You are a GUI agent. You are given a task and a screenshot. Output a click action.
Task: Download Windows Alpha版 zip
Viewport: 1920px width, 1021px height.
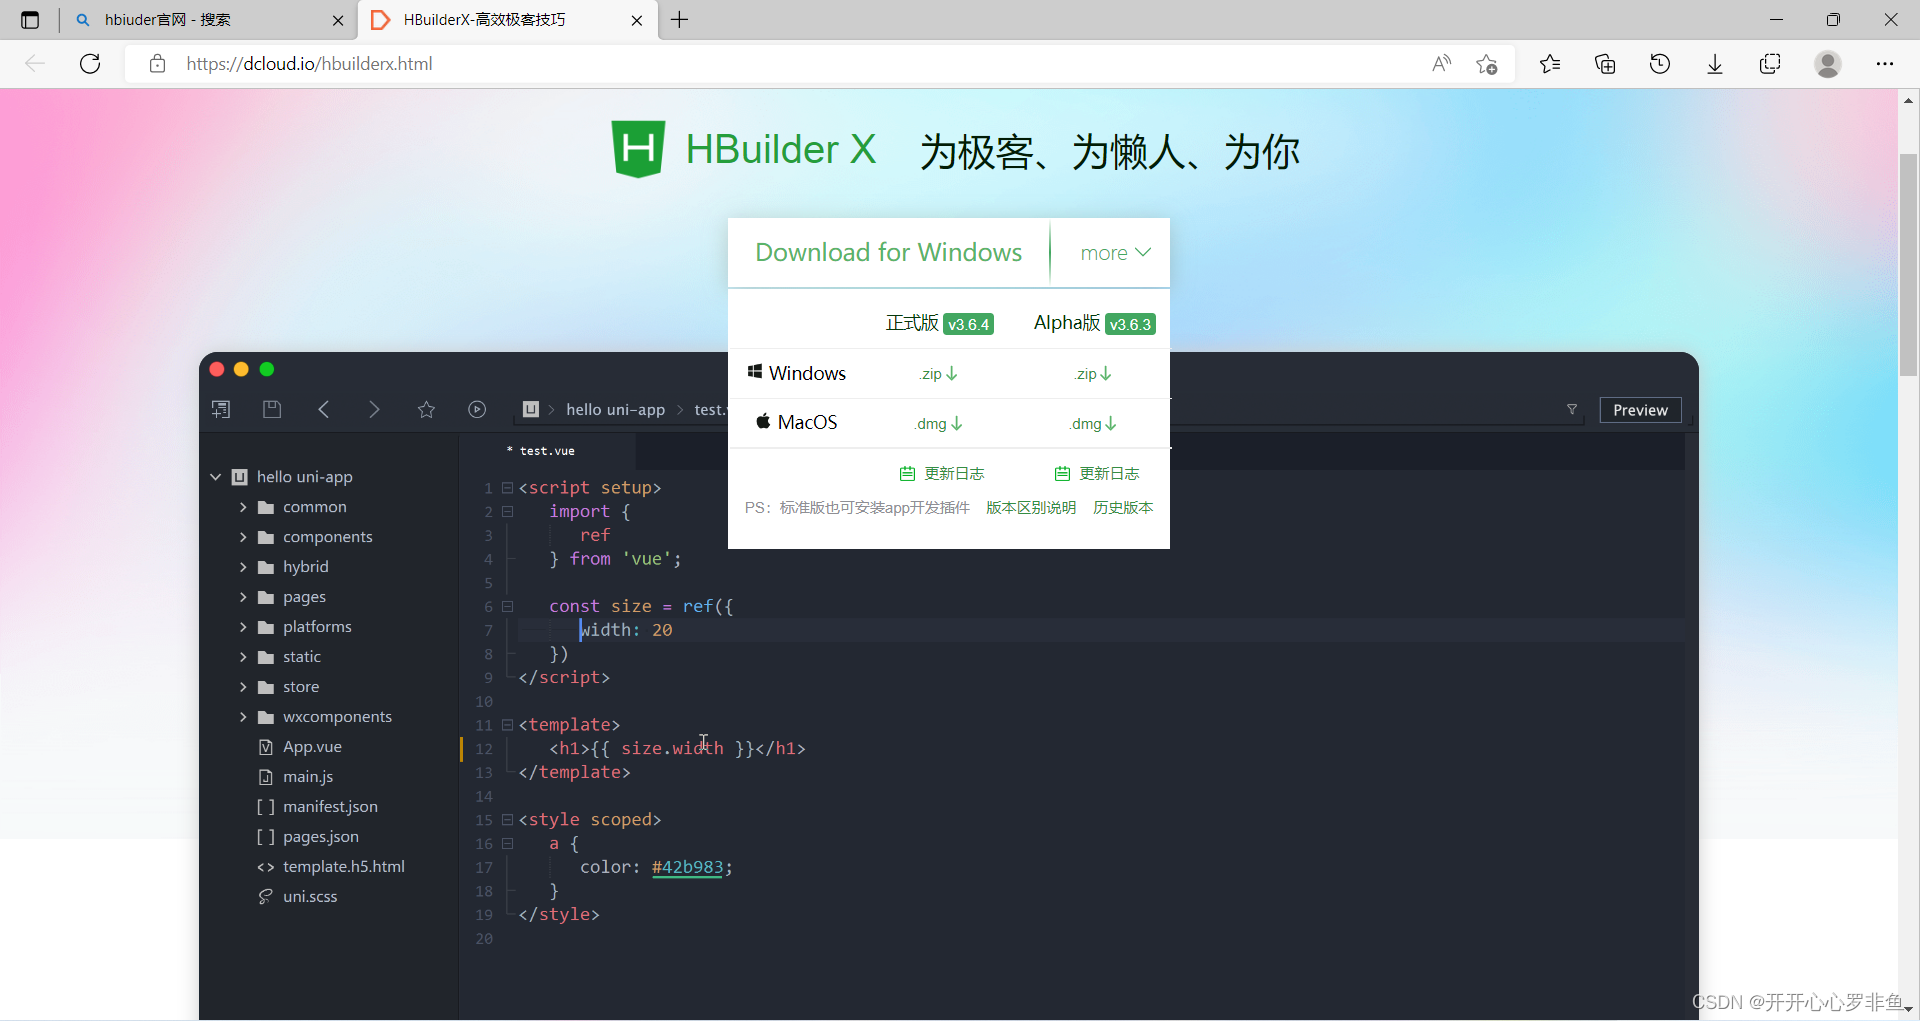point(1093,374)
